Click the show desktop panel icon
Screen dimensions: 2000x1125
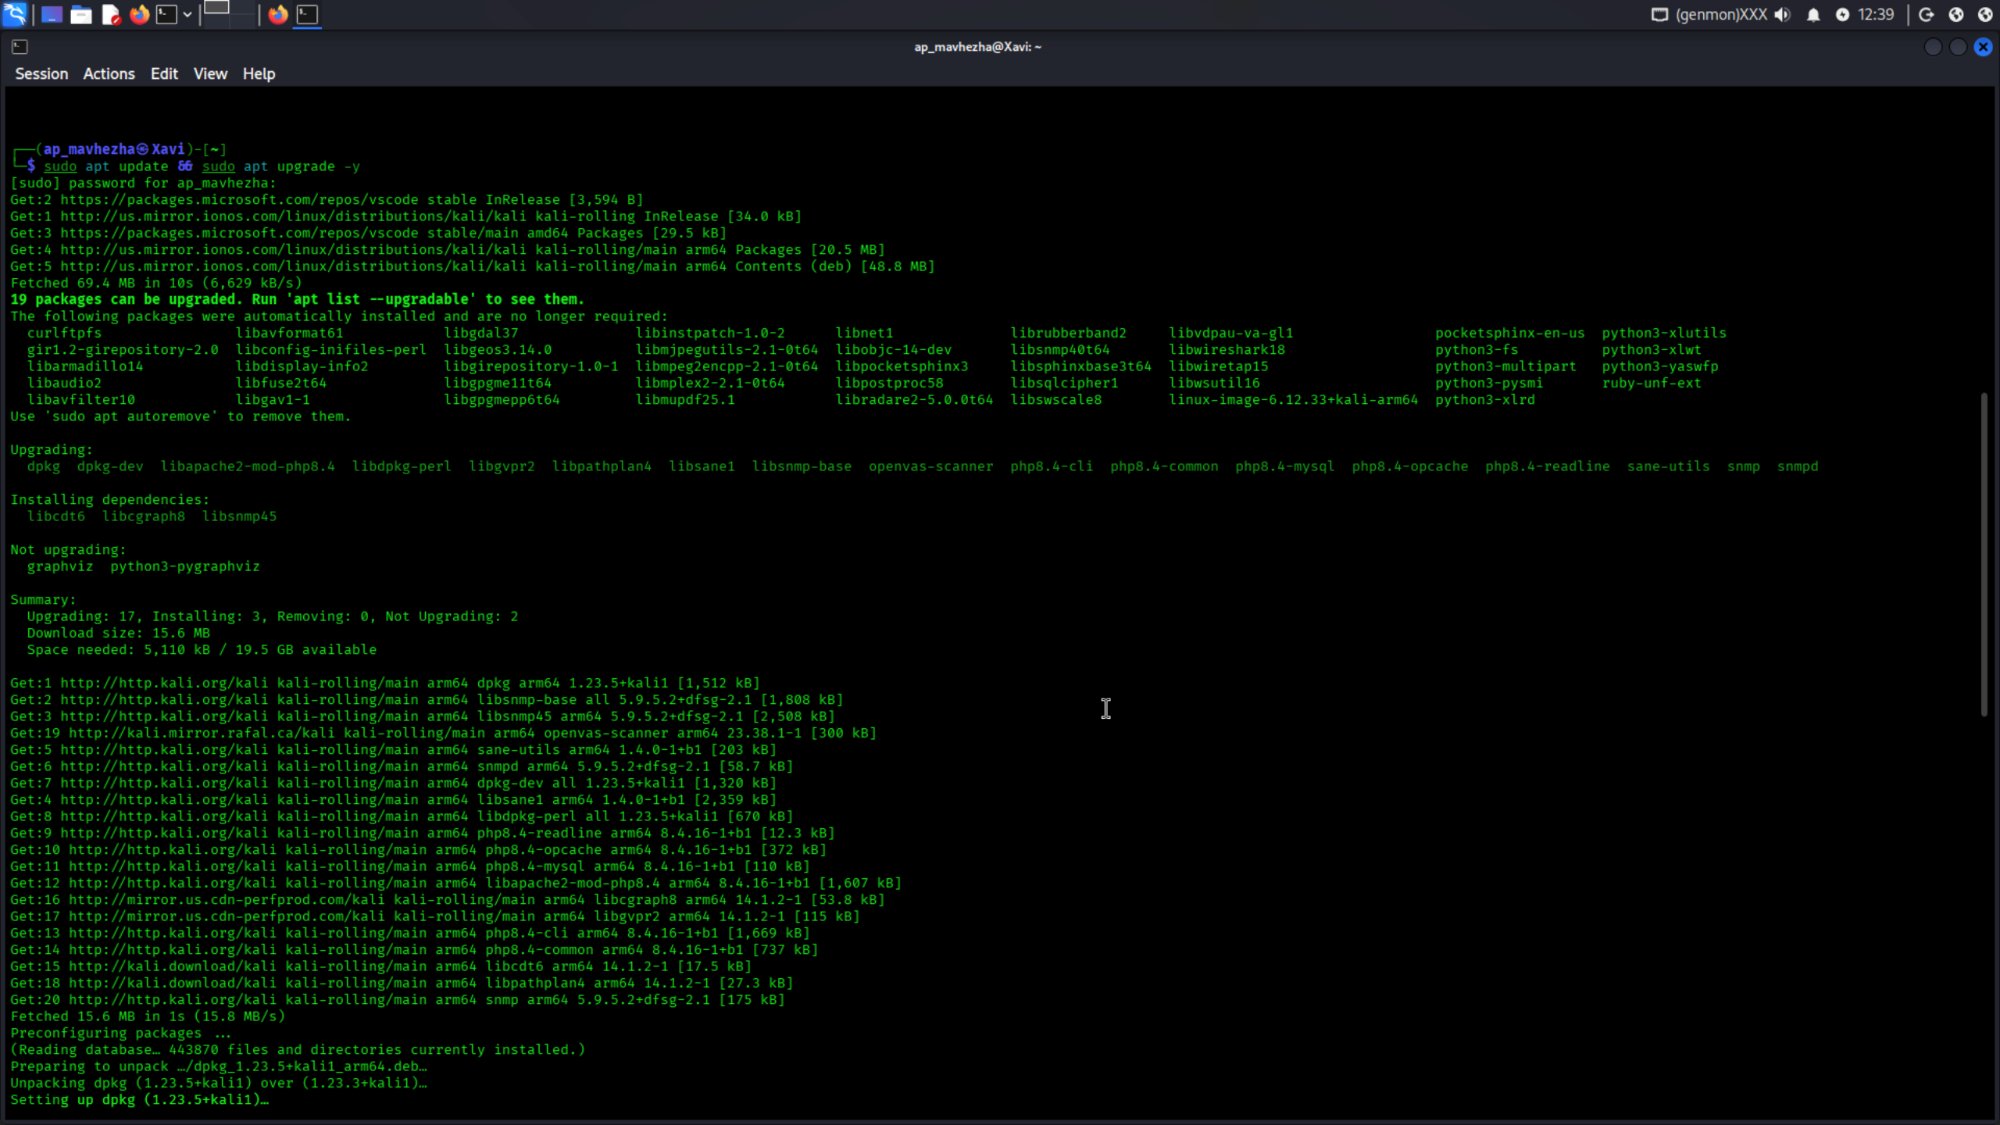pyautogui.click(x=51, y=14)
